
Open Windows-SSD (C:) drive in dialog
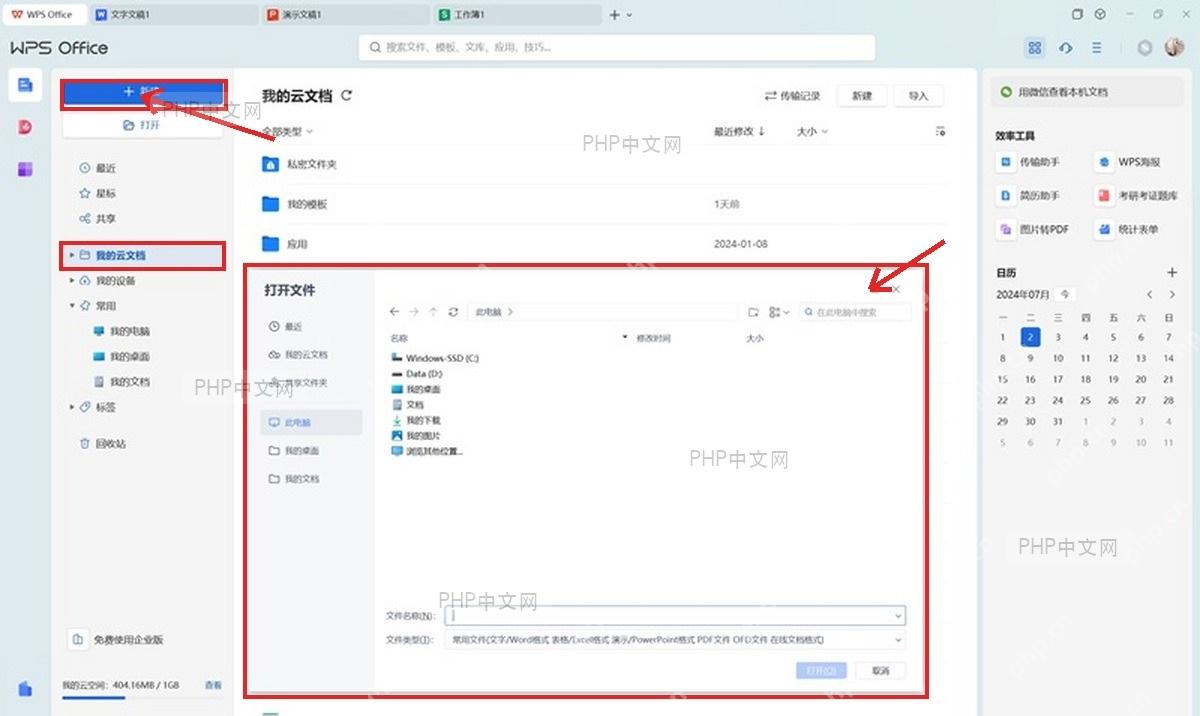tap(435, 357)
